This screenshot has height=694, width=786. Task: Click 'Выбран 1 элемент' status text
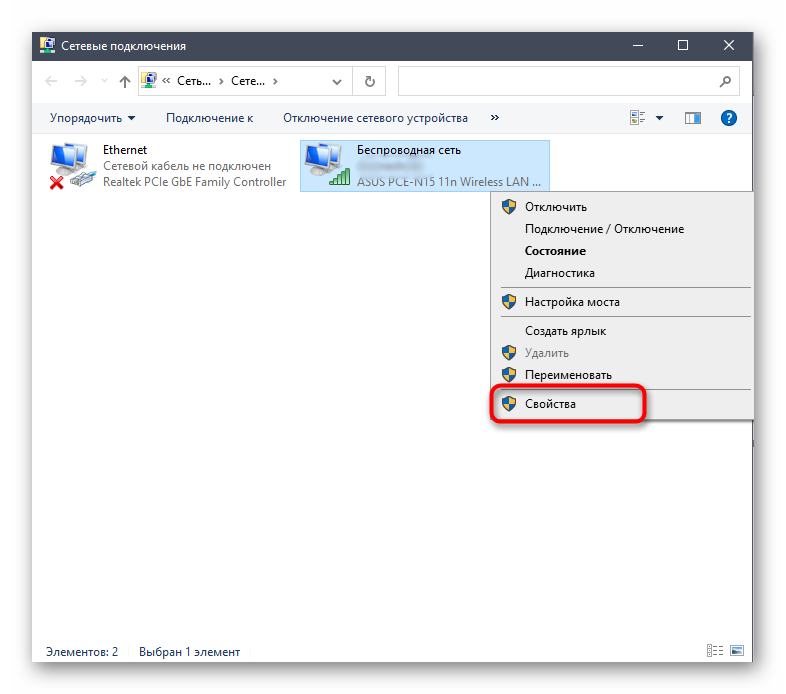[x=189, y=652]
